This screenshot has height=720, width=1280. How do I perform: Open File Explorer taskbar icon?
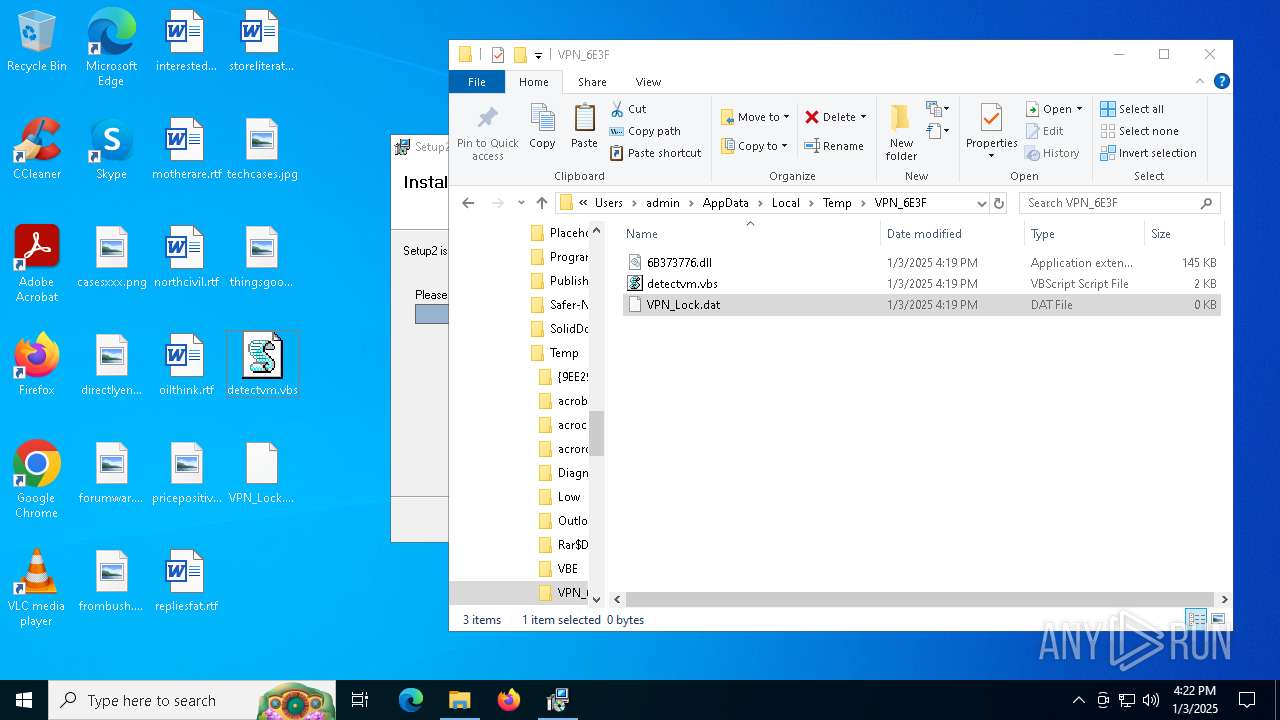click(459, 700)
